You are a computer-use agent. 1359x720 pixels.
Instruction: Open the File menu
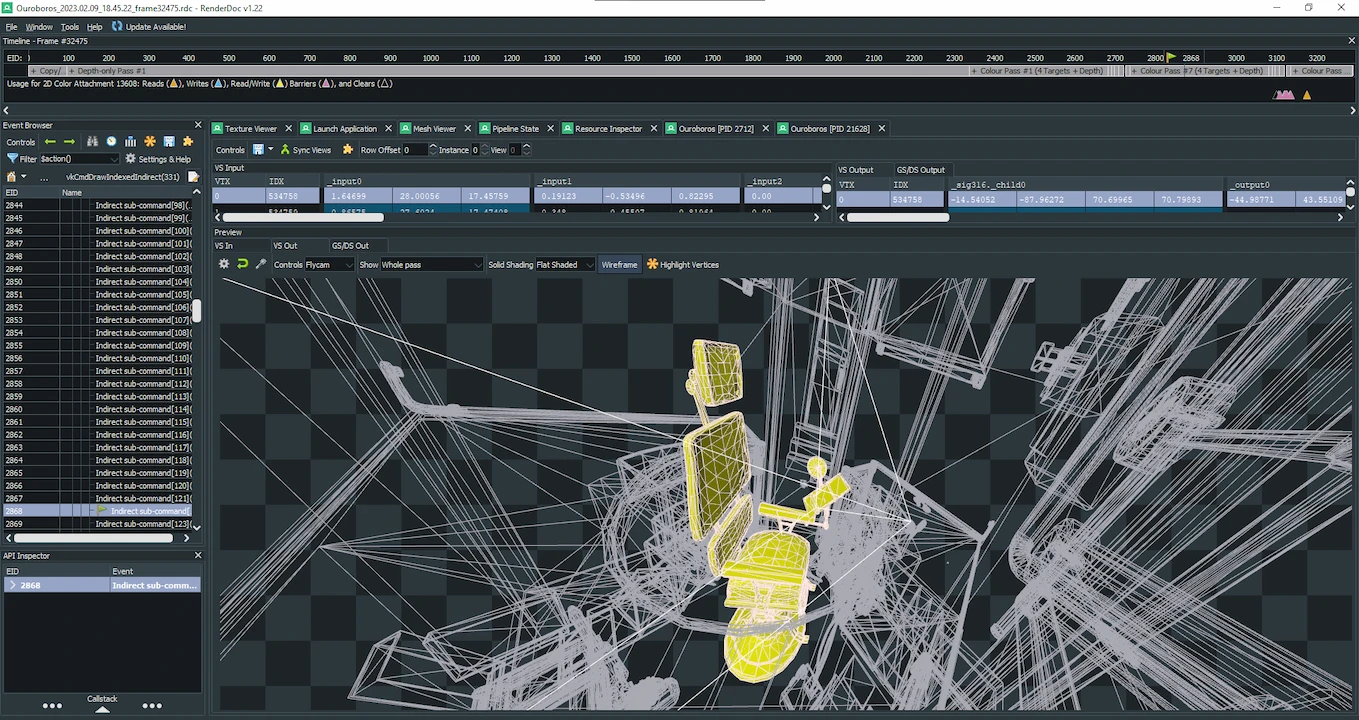point(11,27)
